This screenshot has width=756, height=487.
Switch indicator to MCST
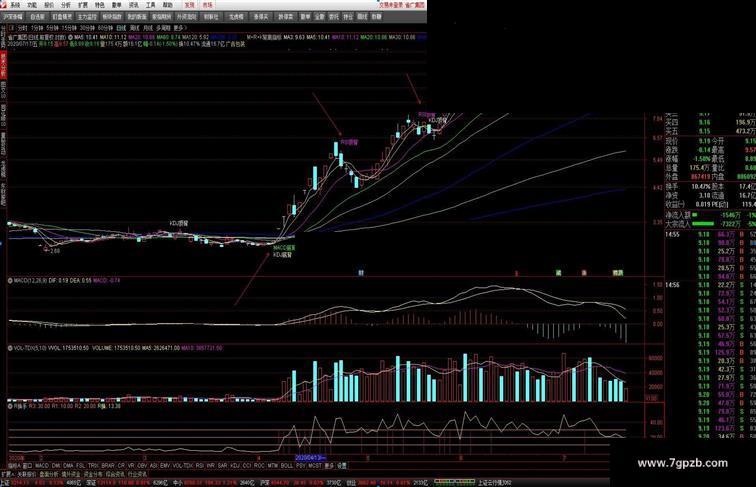click(x=314, y=466)
